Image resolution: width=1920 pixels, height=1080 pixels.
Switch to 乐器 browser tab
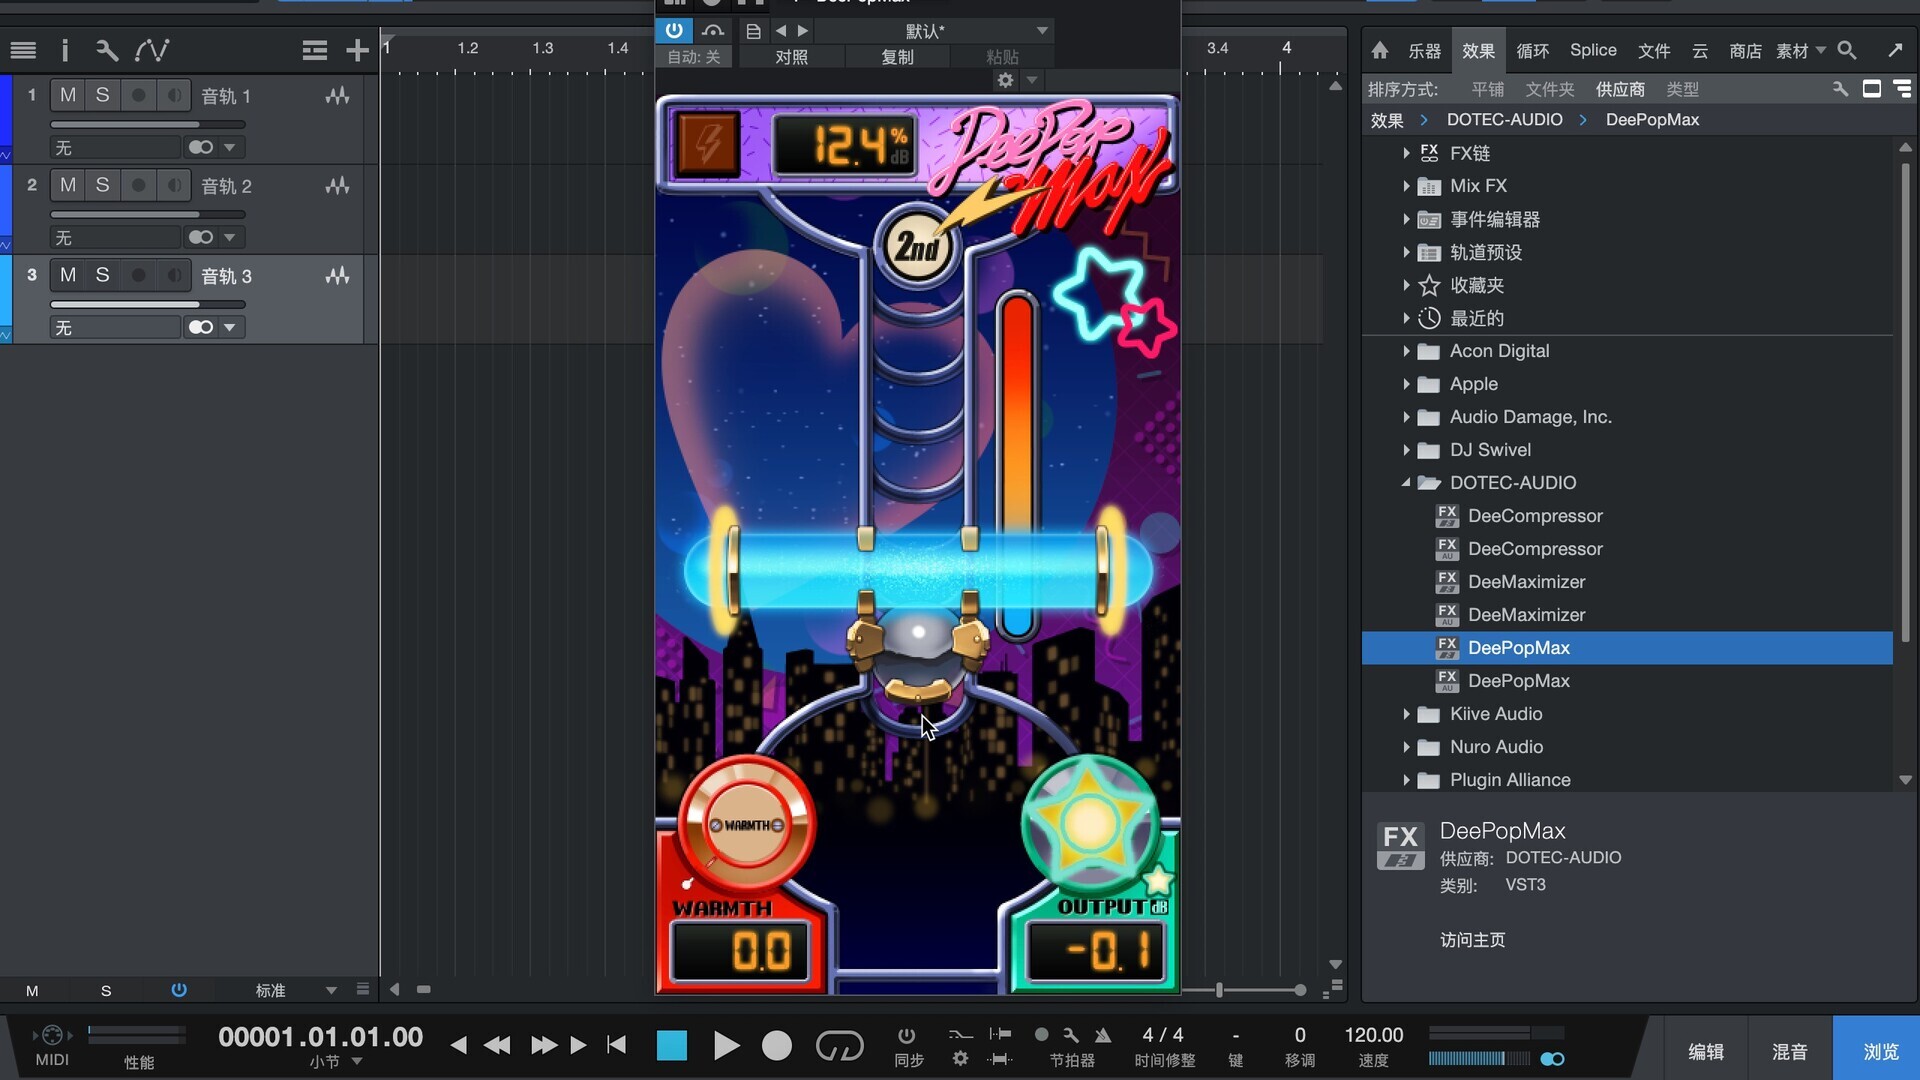[1424, 50]
